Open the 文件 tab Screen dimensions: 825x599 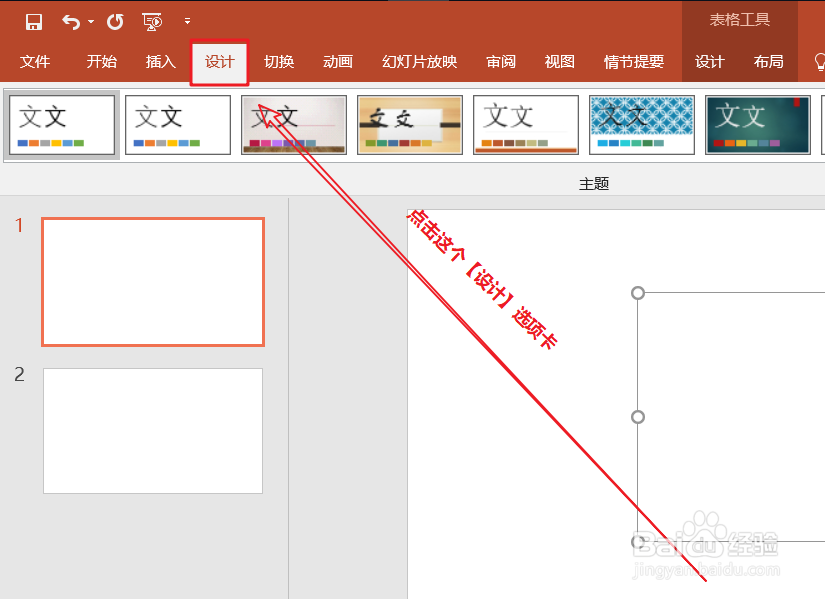[x=35, y=62]
